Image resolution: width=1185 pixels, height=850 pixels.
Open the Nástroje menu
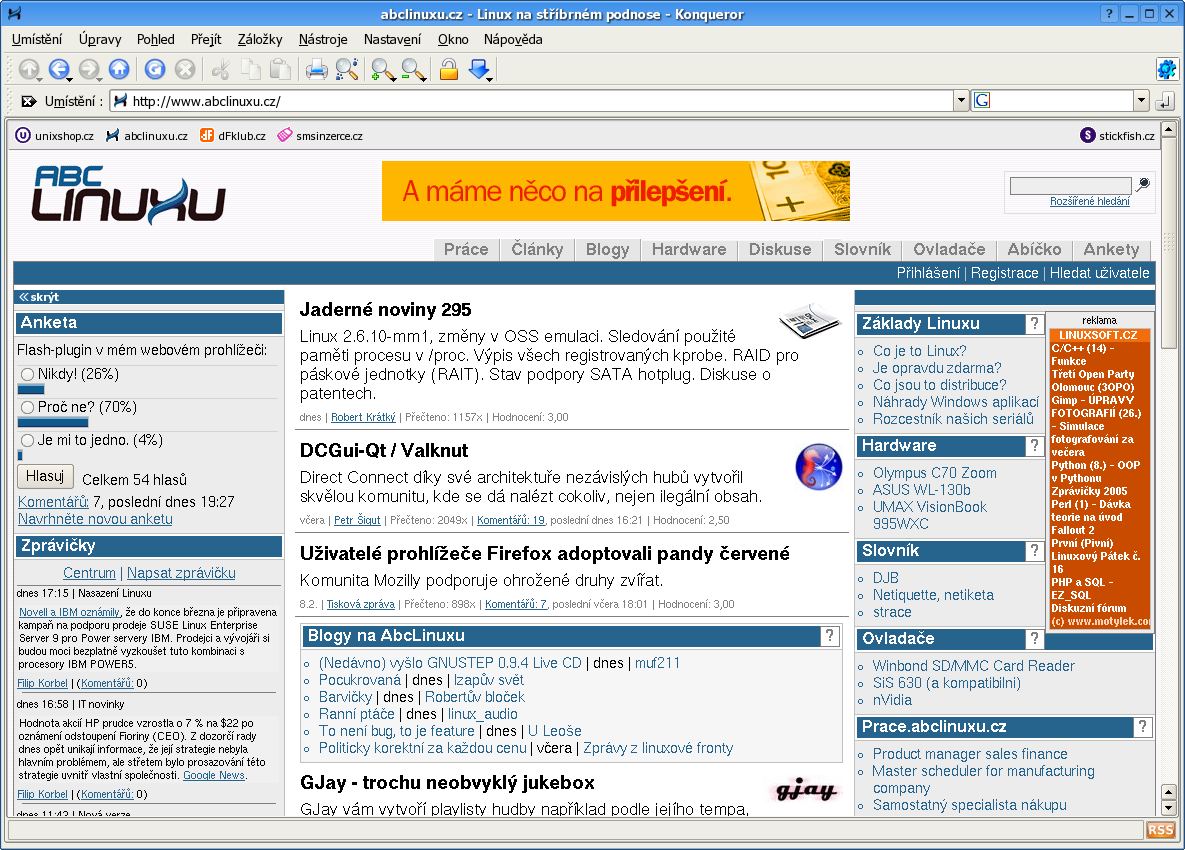(x=323, y=39)
